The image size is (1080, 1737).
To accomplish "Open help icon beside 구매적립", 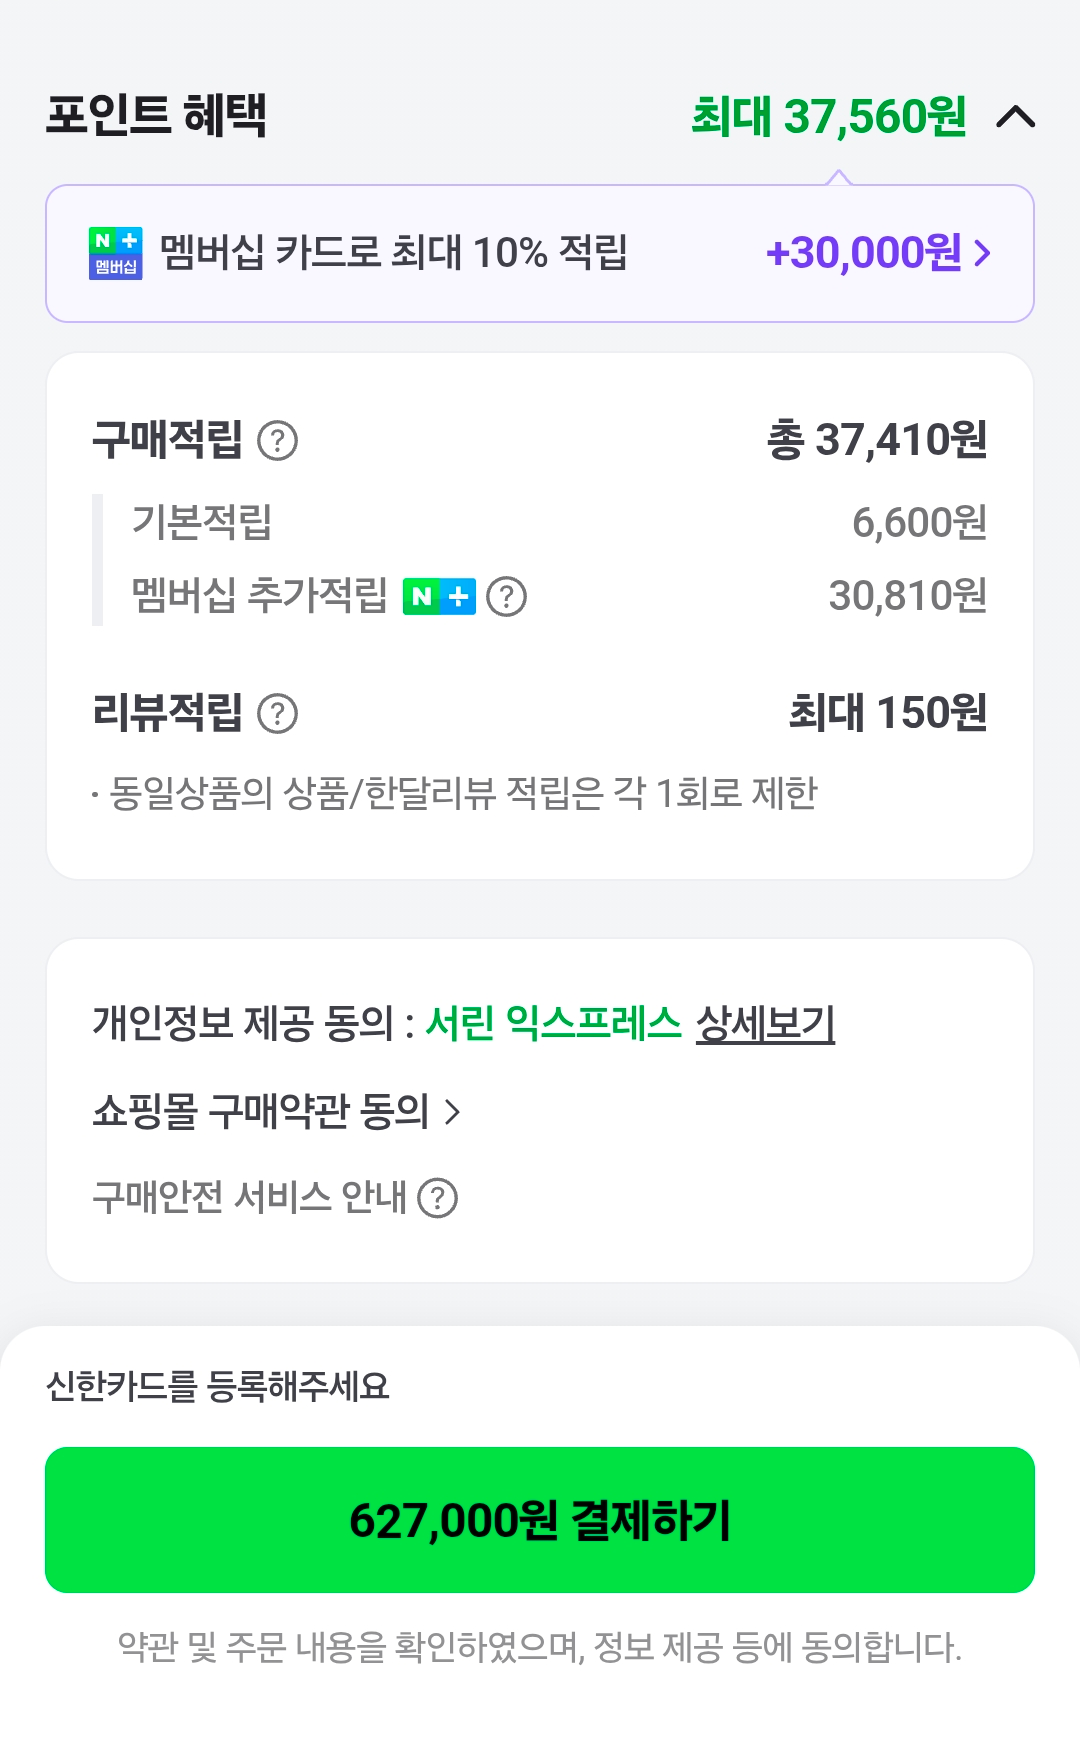I will pyautogui.click(x=278, y=440).
